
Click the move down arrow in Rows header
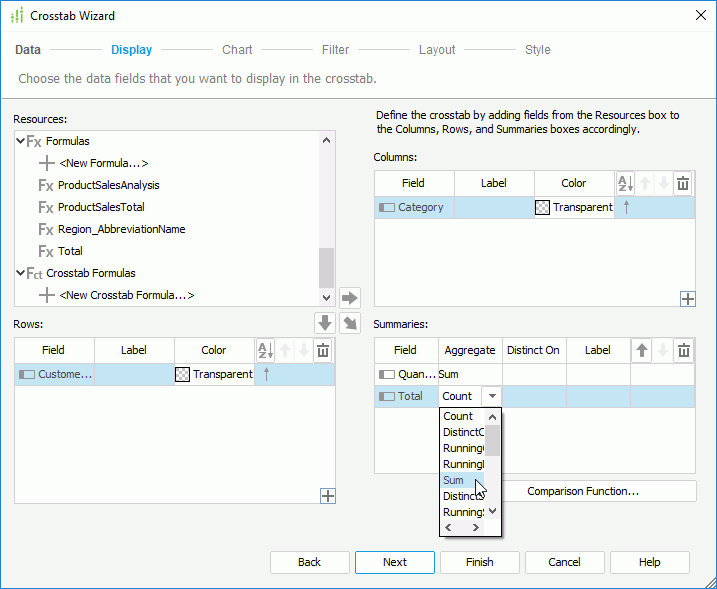coord(304,350)
